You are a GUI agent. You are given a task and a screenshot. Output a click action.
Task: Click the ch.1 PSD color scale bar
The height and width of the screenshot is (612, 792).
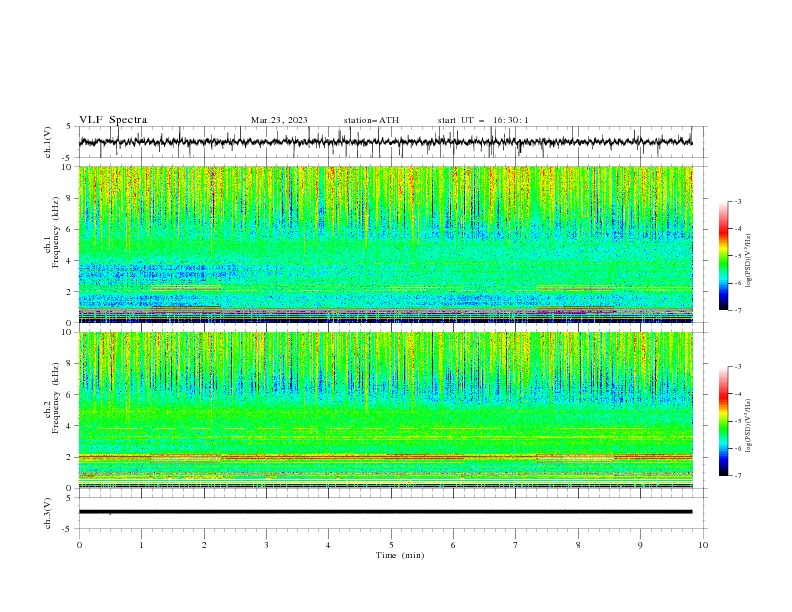[x=723, y=256]
